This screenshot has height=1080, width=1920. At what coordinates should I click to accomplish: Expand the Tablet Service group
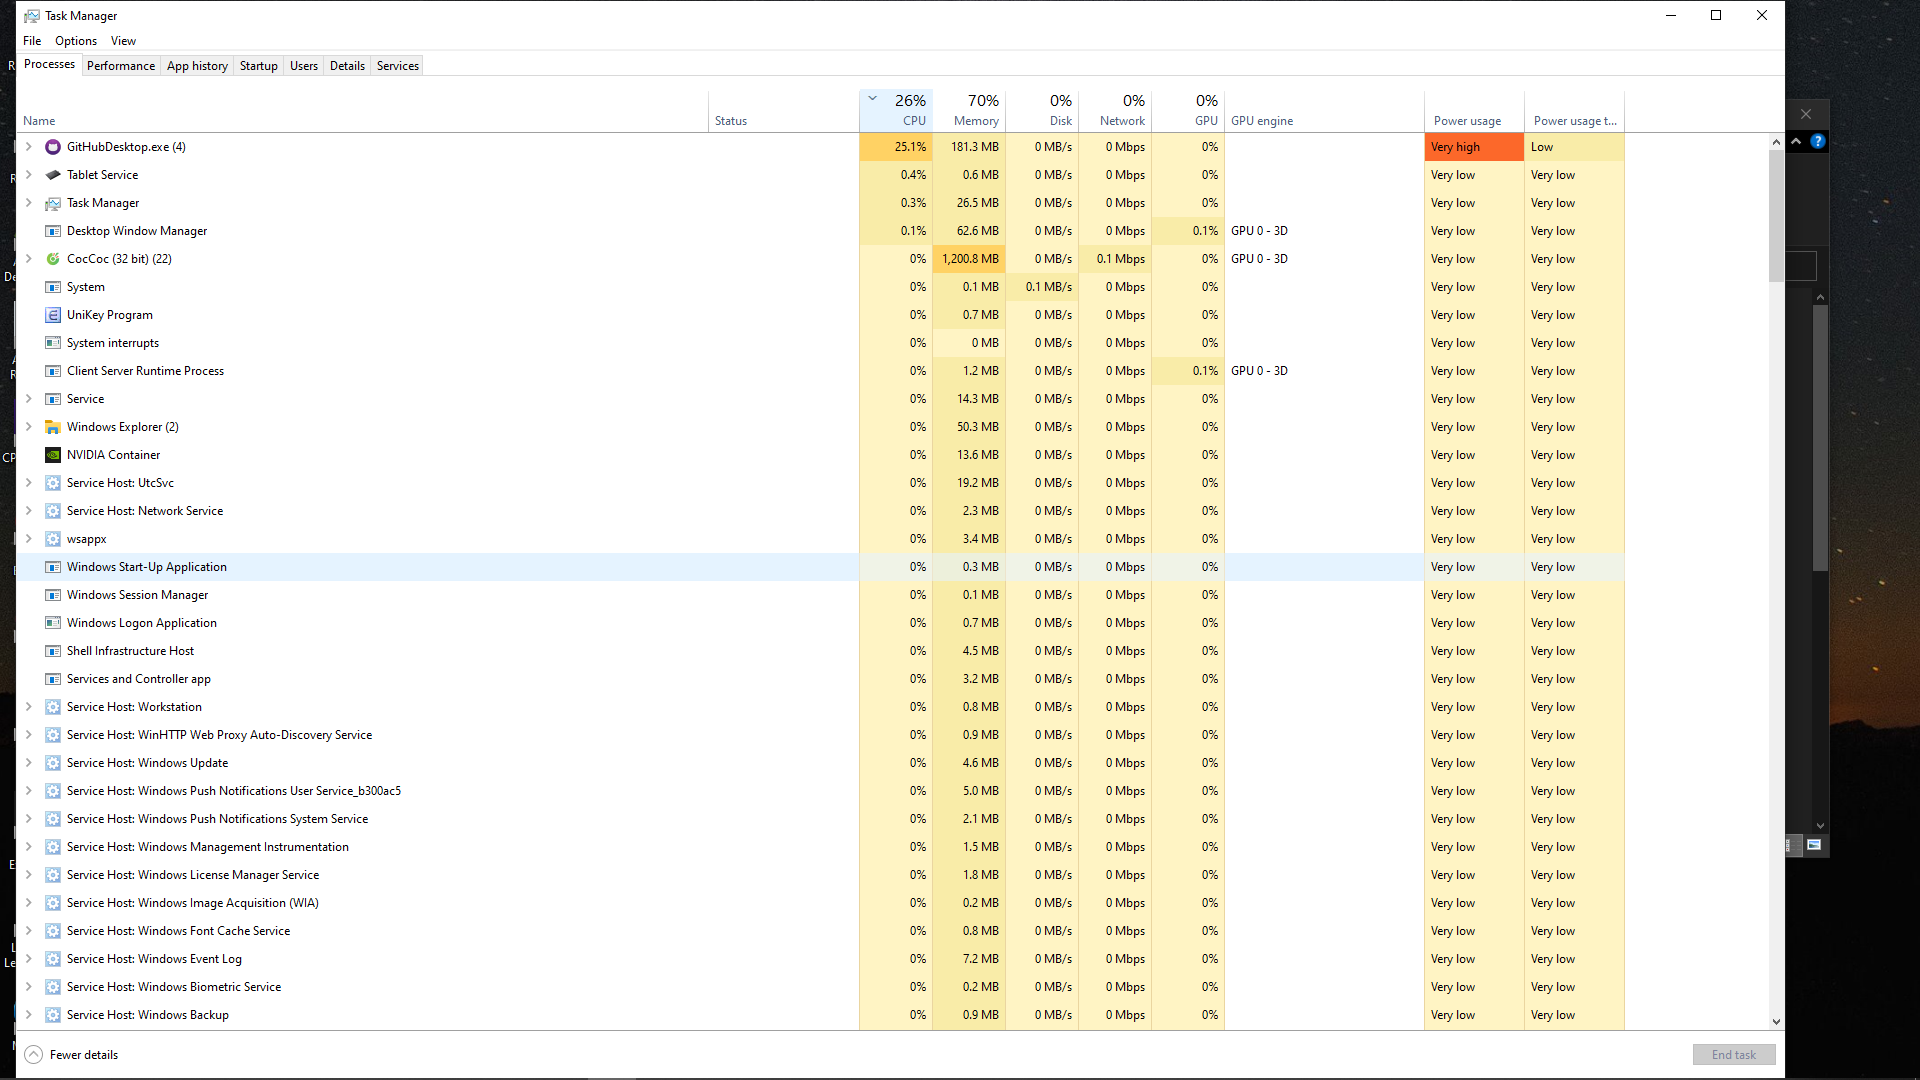[29, 175]
